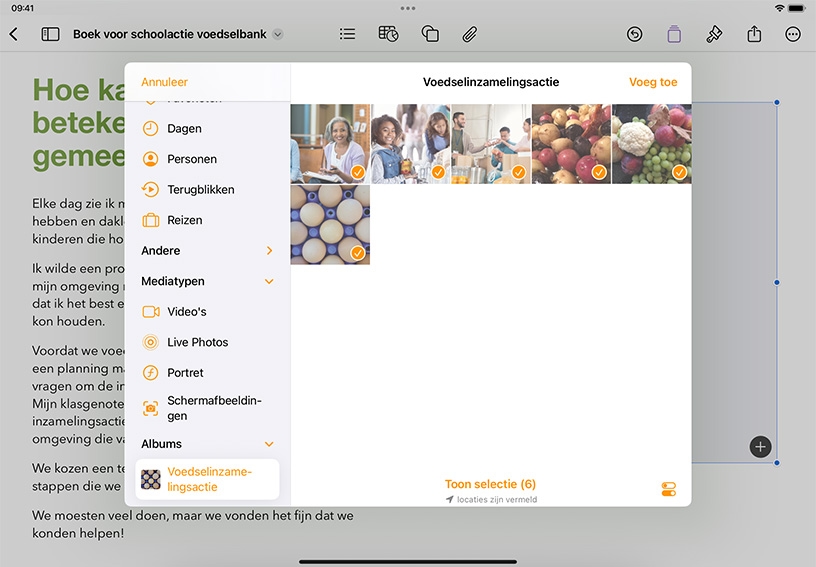Deselect the photo of the gray-haired woman
816x567 pixels.
pos(330,144)
